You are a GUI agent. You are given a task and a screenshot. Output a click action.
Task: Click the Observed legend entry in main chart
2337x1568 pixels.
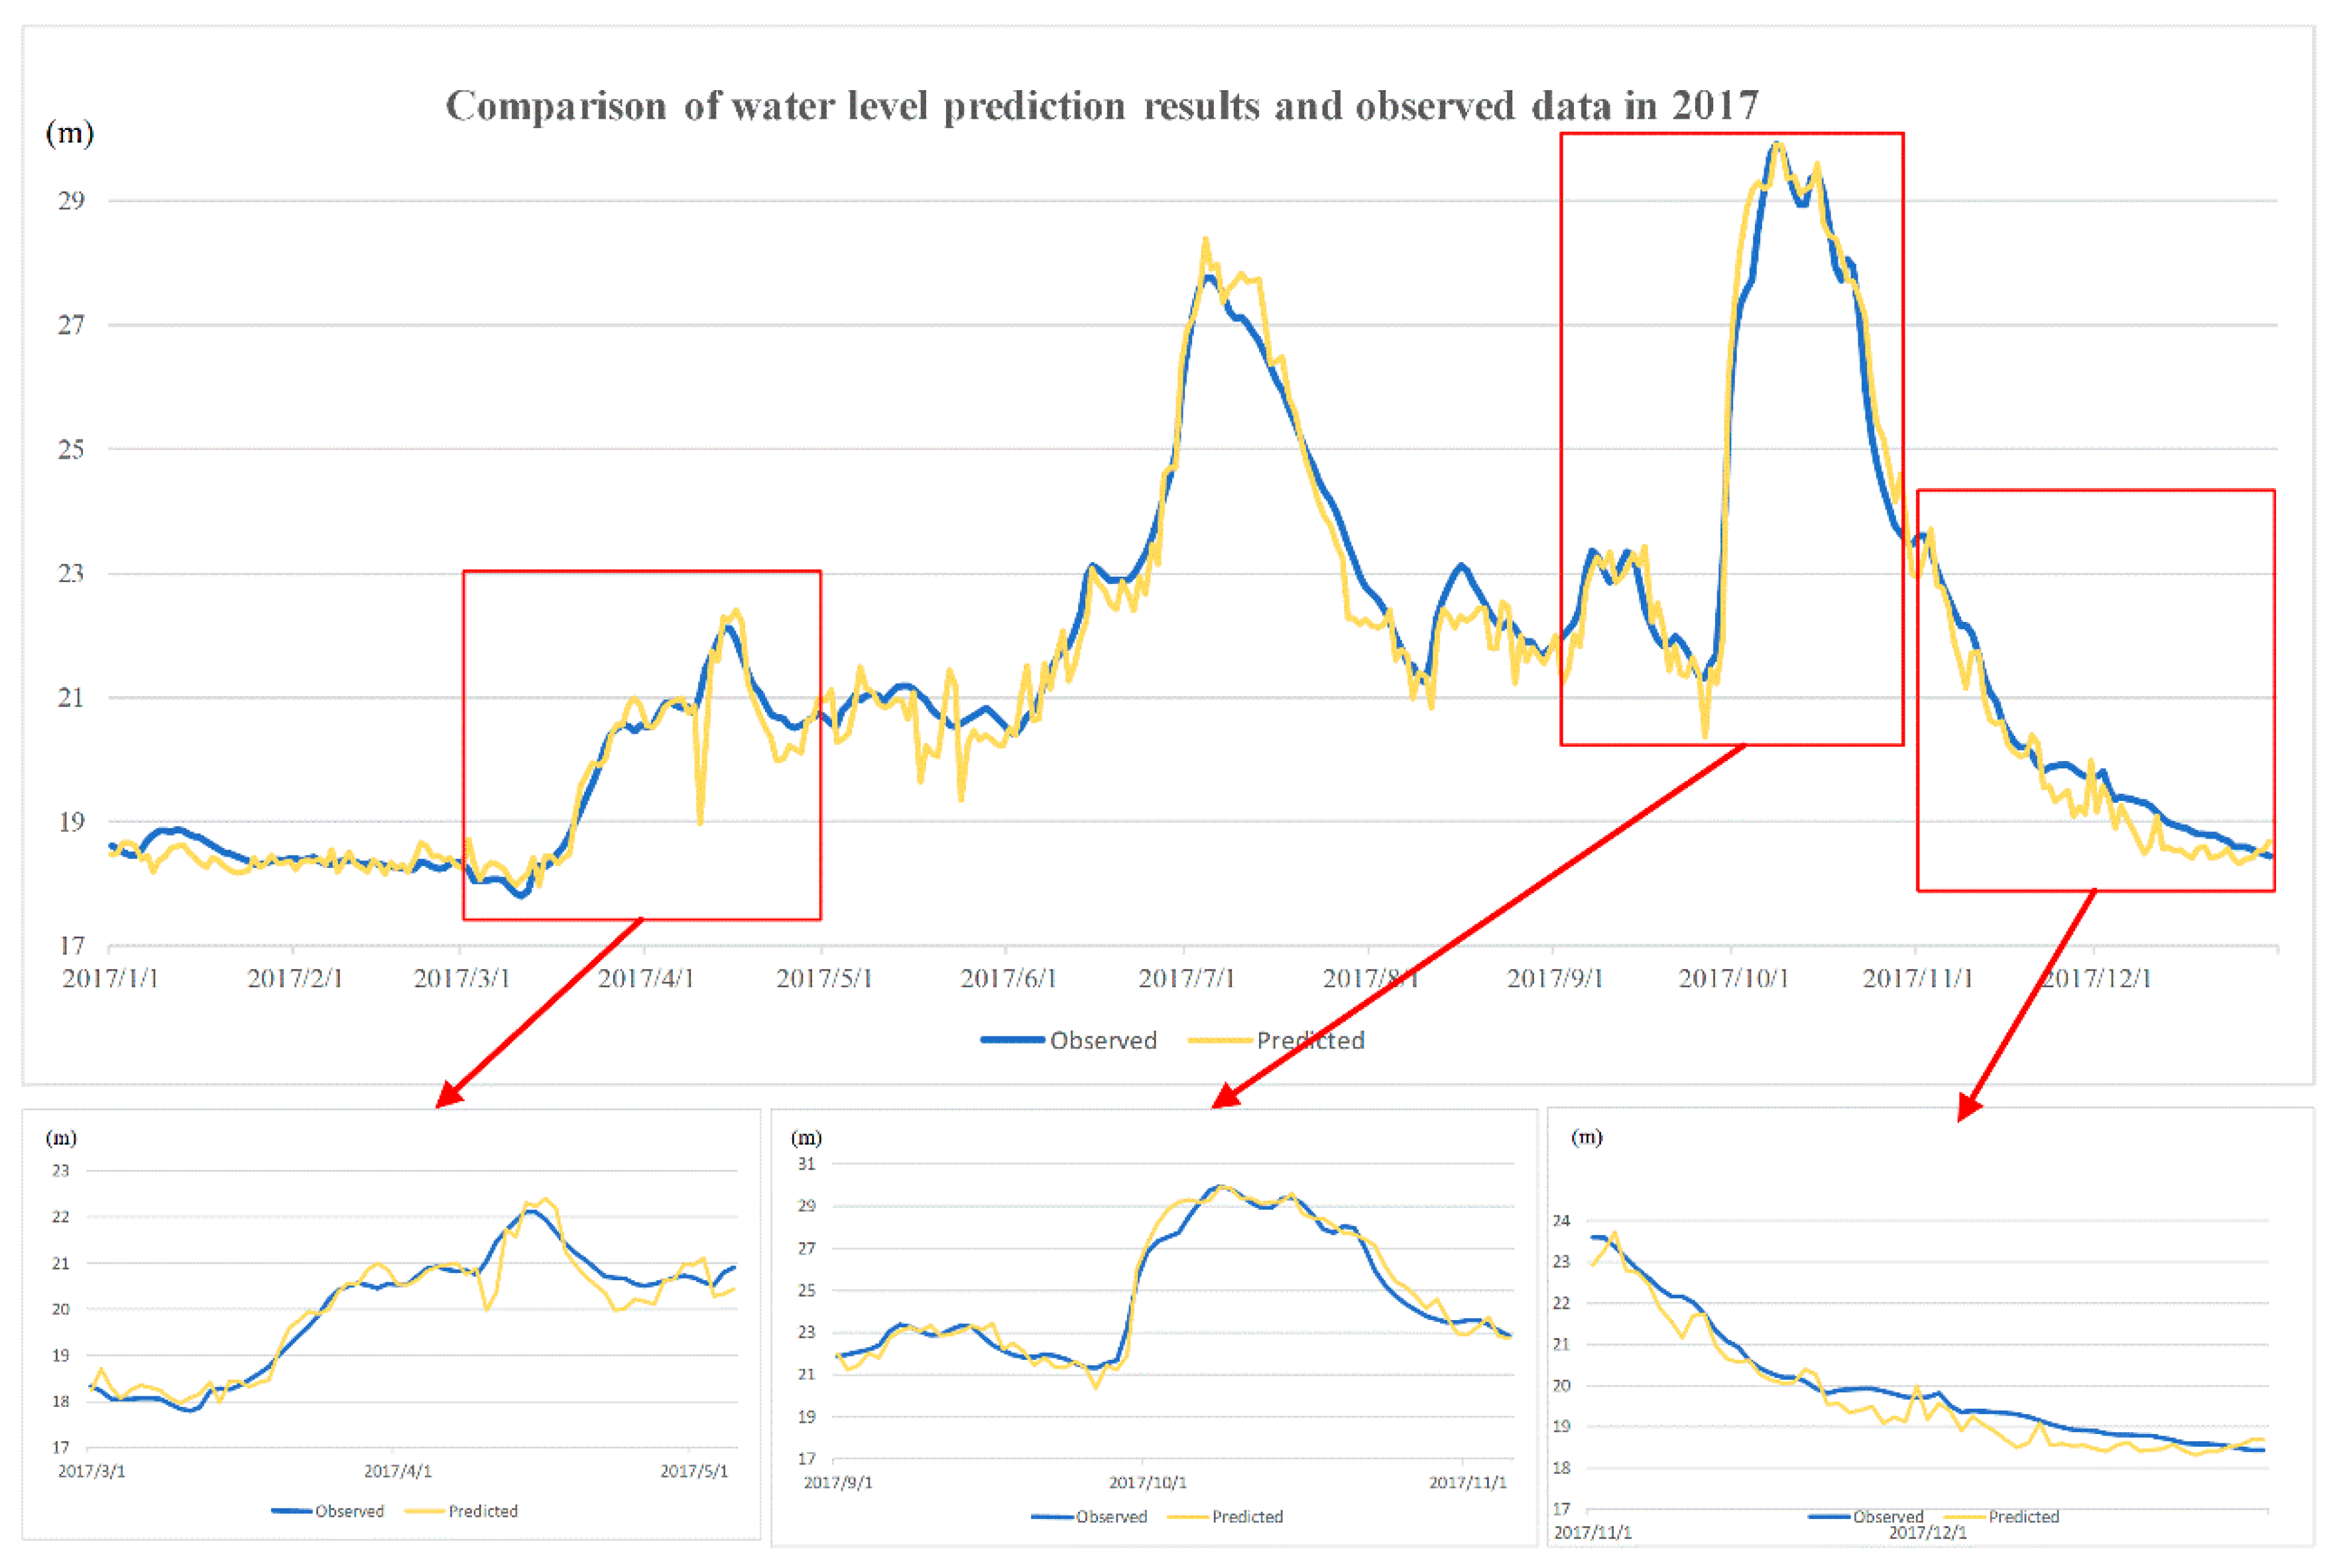point(1102,1040)
